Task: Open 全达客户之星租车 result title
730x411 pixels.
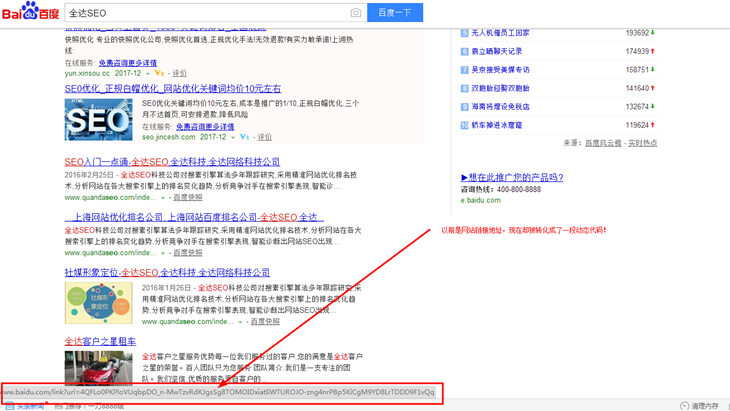Action: [x=100, y=341]
